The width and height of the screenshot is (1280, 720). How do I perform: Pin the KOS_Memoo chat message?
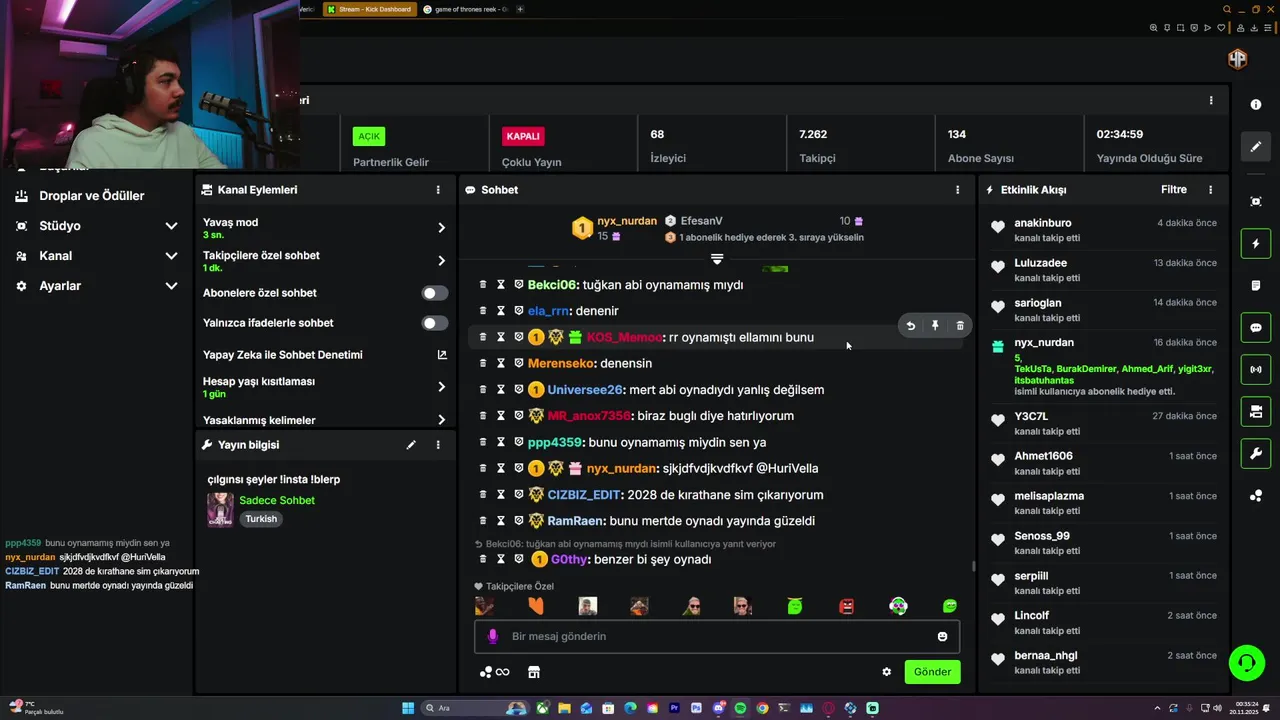[x=935, y=326]
